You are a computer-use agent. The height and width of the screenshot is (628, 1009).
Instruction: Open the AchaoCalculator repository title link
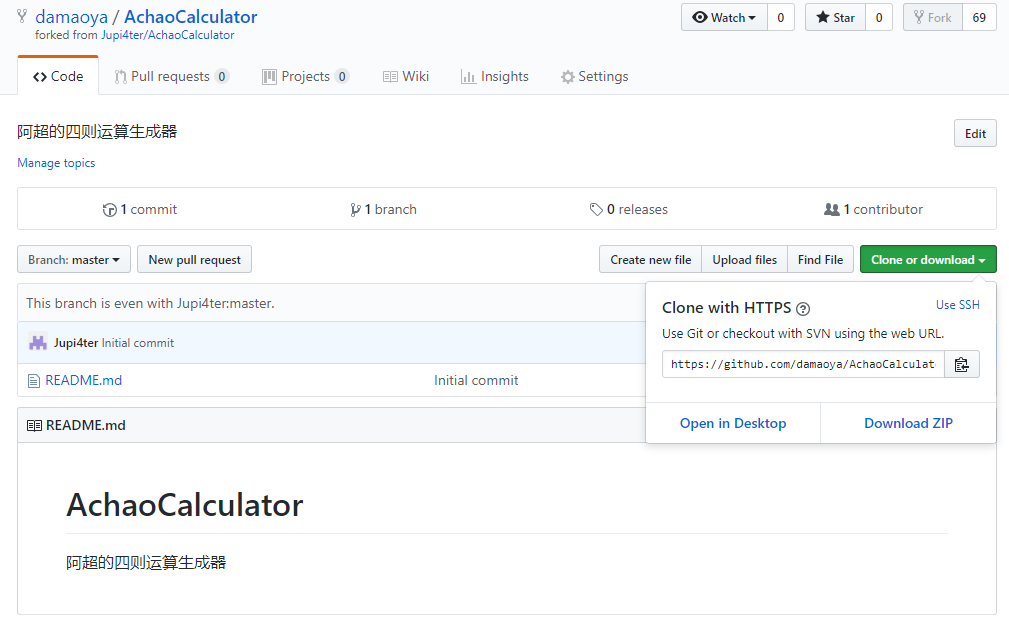(190, 17)
